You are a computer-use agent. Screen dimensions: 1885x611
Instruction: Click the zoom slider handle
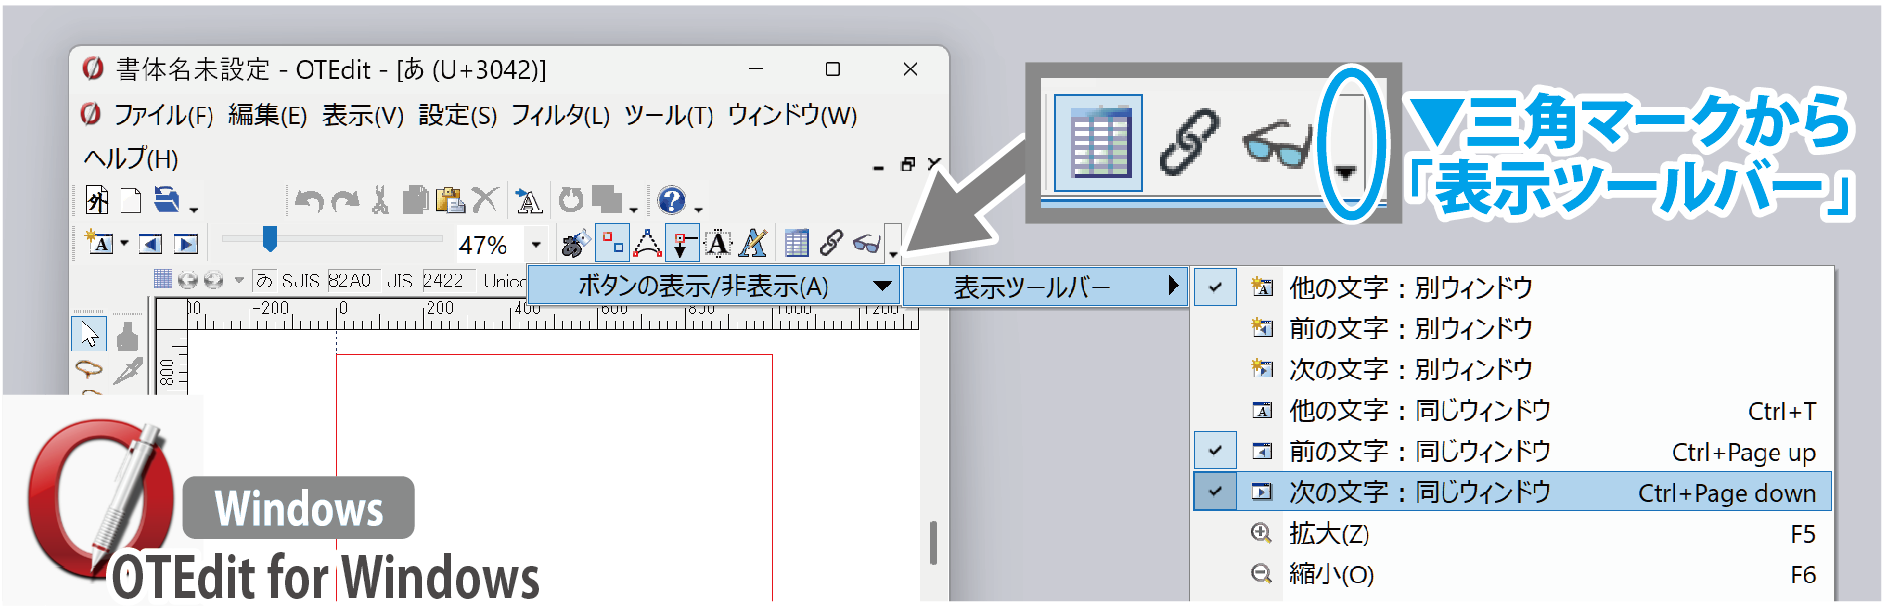point(269,239)
